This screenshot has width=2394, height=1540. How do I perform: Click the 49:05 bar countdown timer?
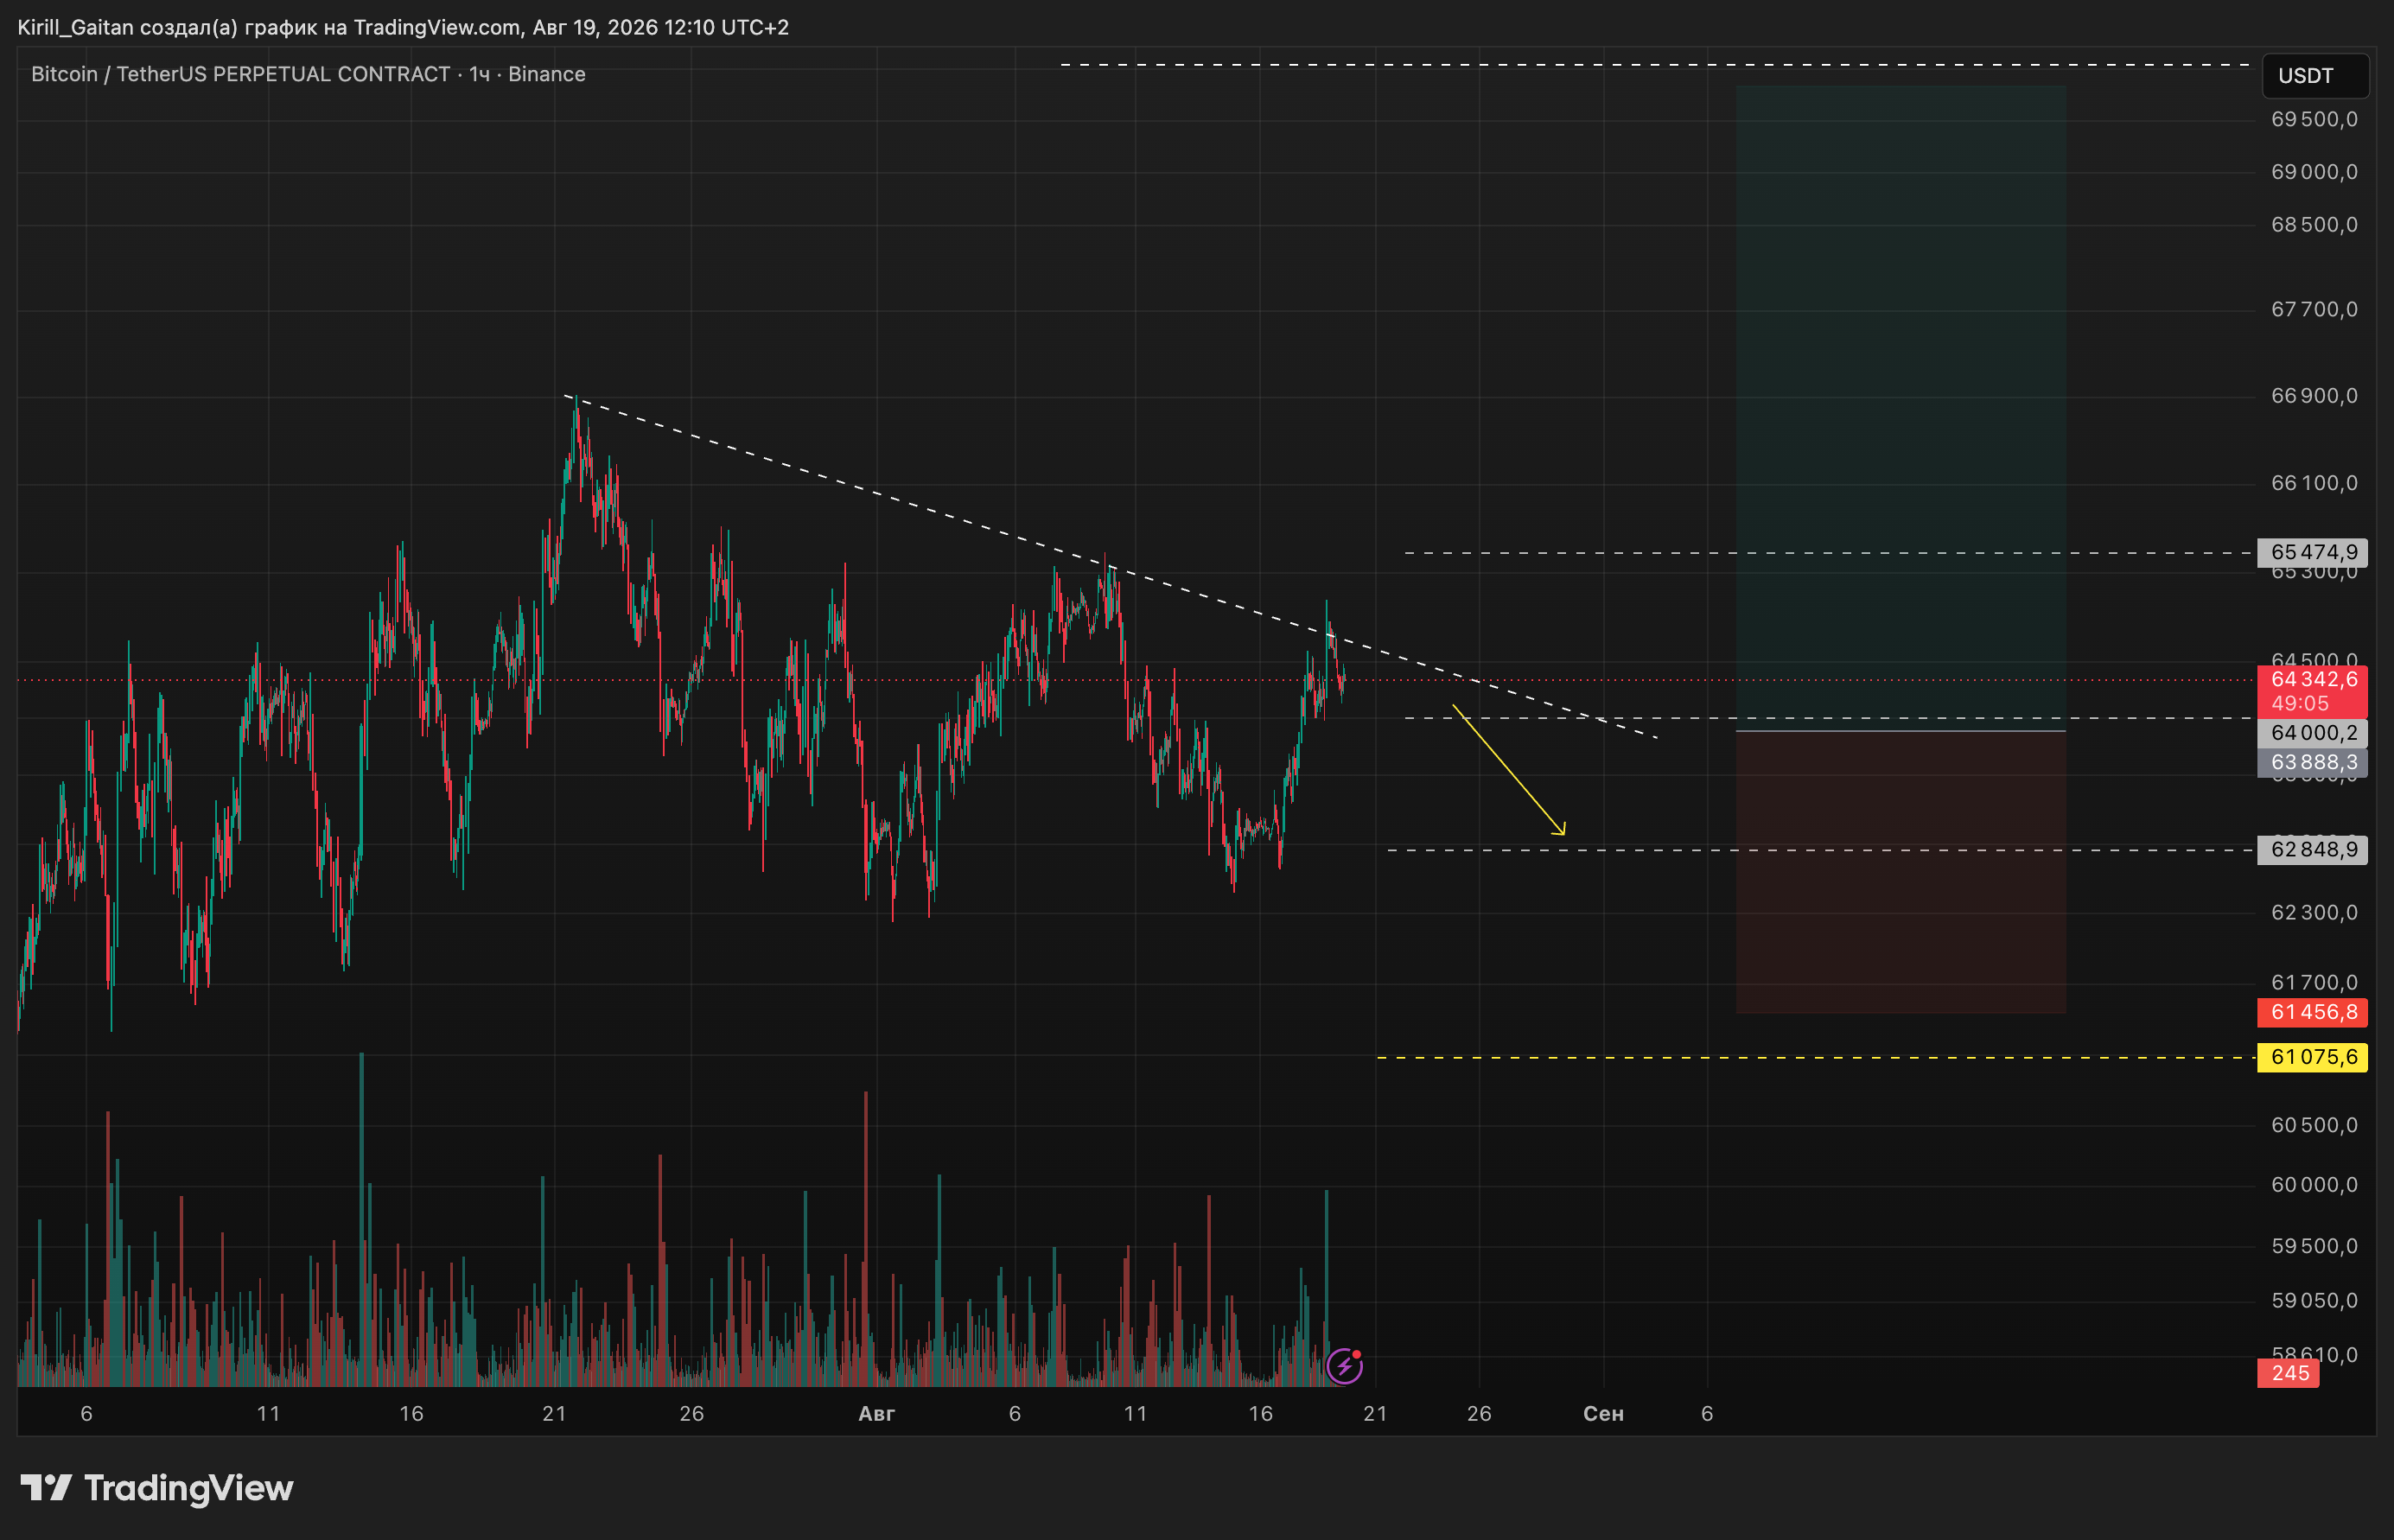pyautogui.click(x=2300, y=704)
